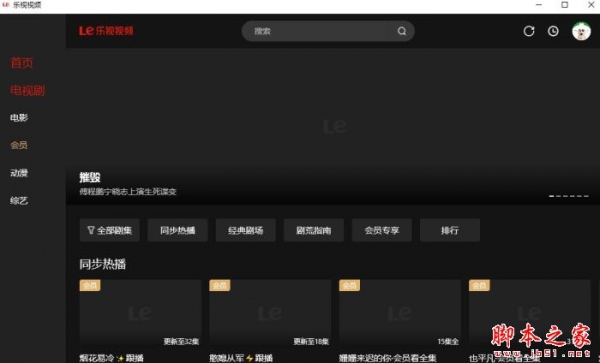600x363 pixels.
Task: Maximize the 乐视视频 window
Action: click(x=565, y=5)
